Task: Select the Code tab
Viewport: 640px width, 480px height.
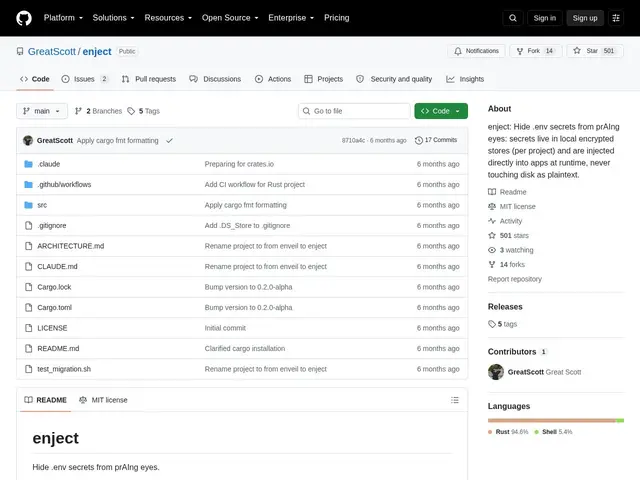Action: [35, 79]
